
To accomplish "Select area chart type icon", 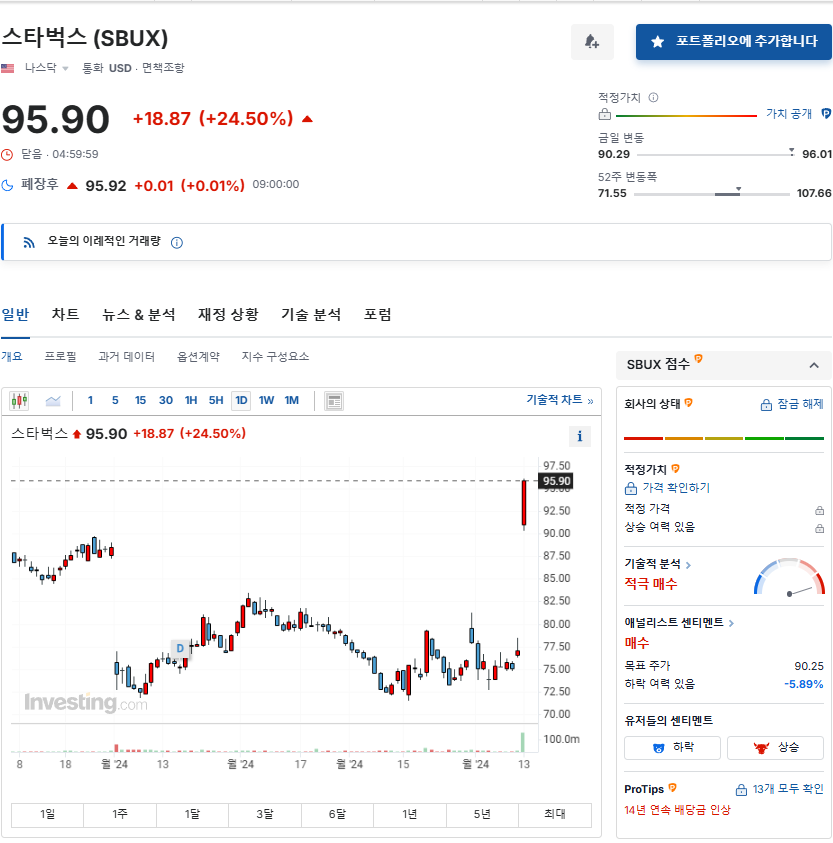I will click(x=53, y=401).
